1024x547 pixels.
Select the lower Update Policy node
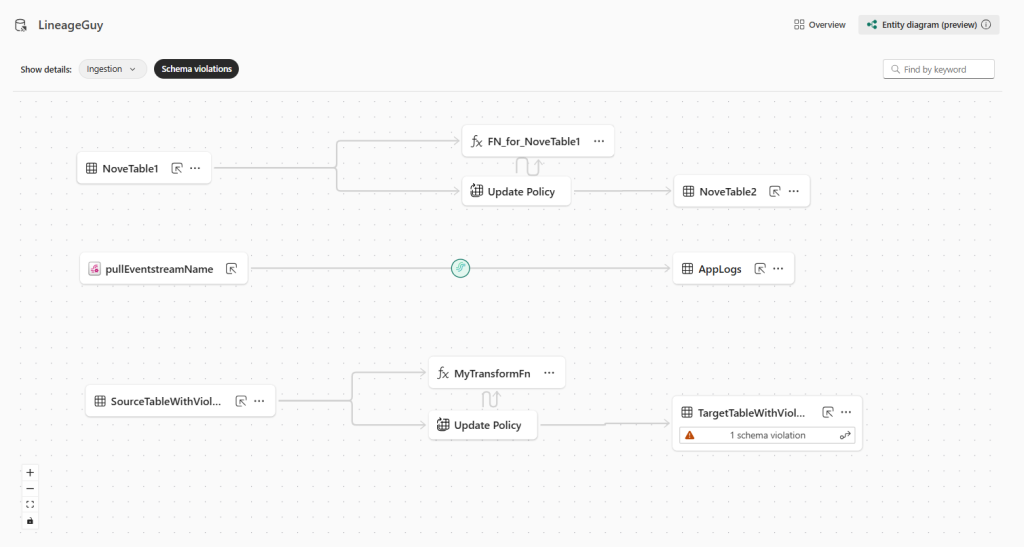click(x=486, y=425)
